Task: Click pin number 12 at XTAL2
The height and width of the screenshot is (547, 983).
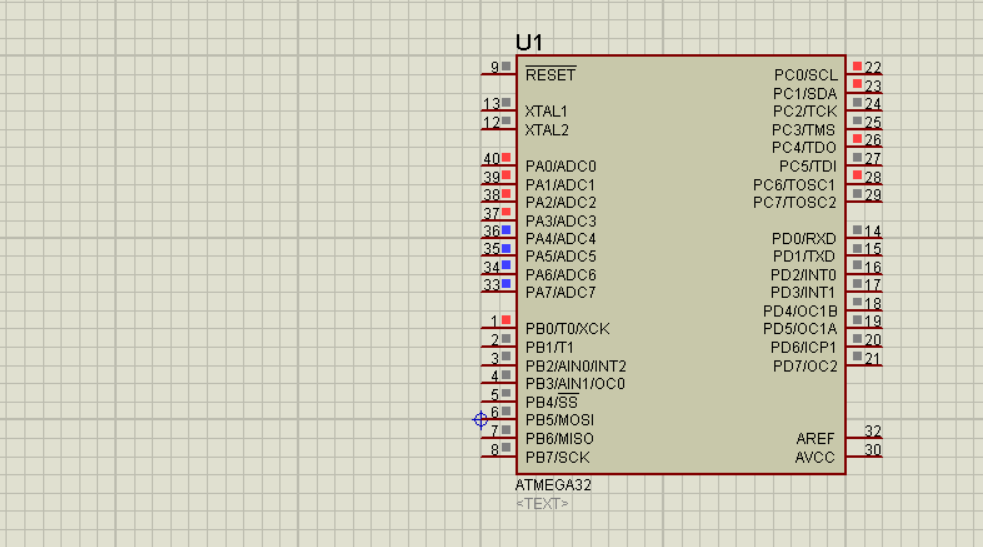Action: tap(492, 122)
